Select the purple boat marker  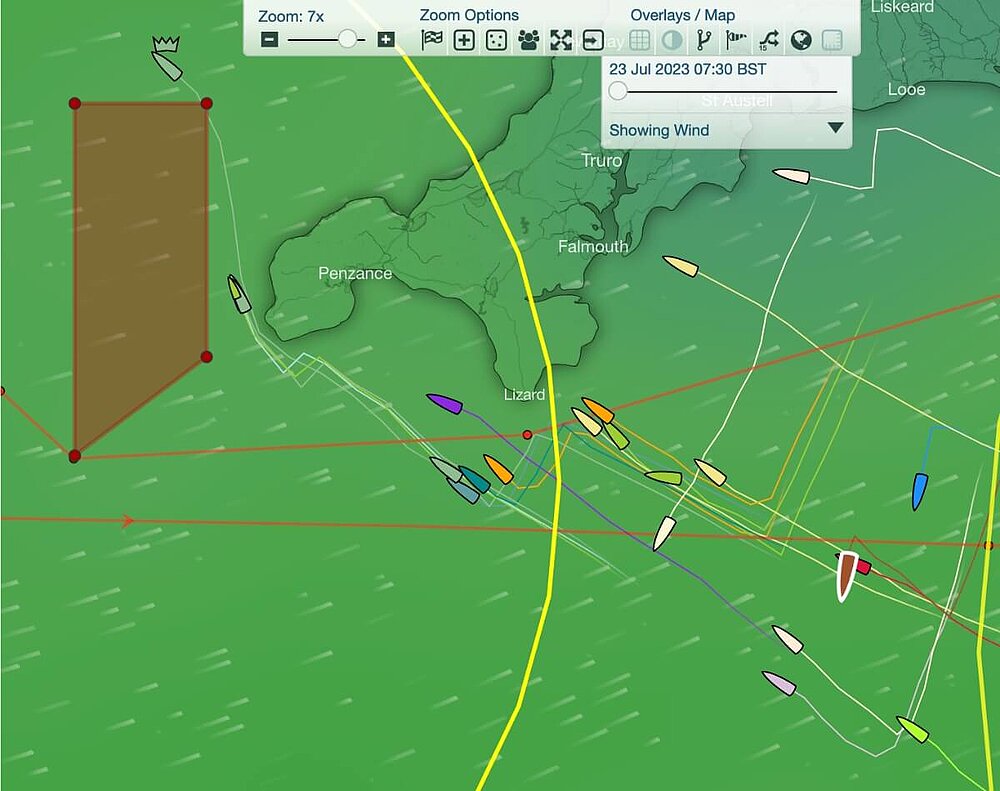click(445, 404)
